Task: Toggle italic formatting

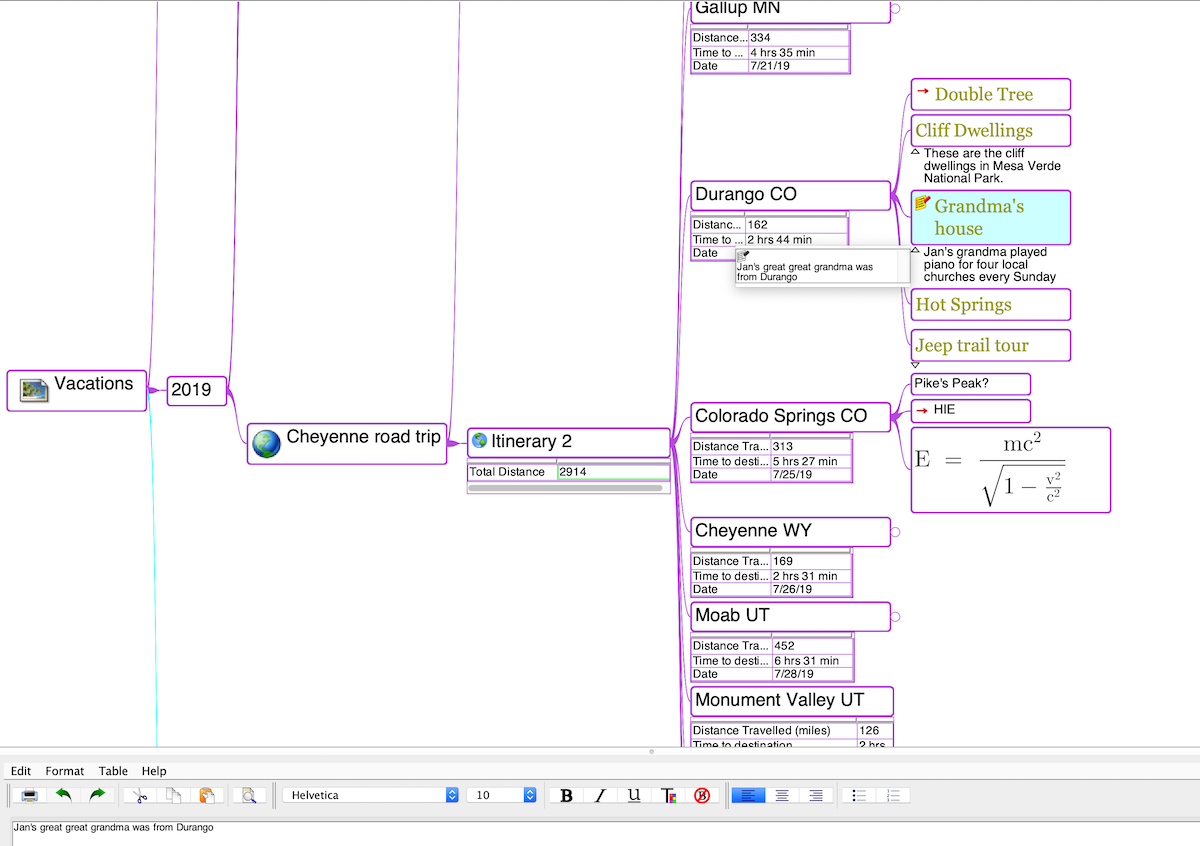Action: coord(600,796)
